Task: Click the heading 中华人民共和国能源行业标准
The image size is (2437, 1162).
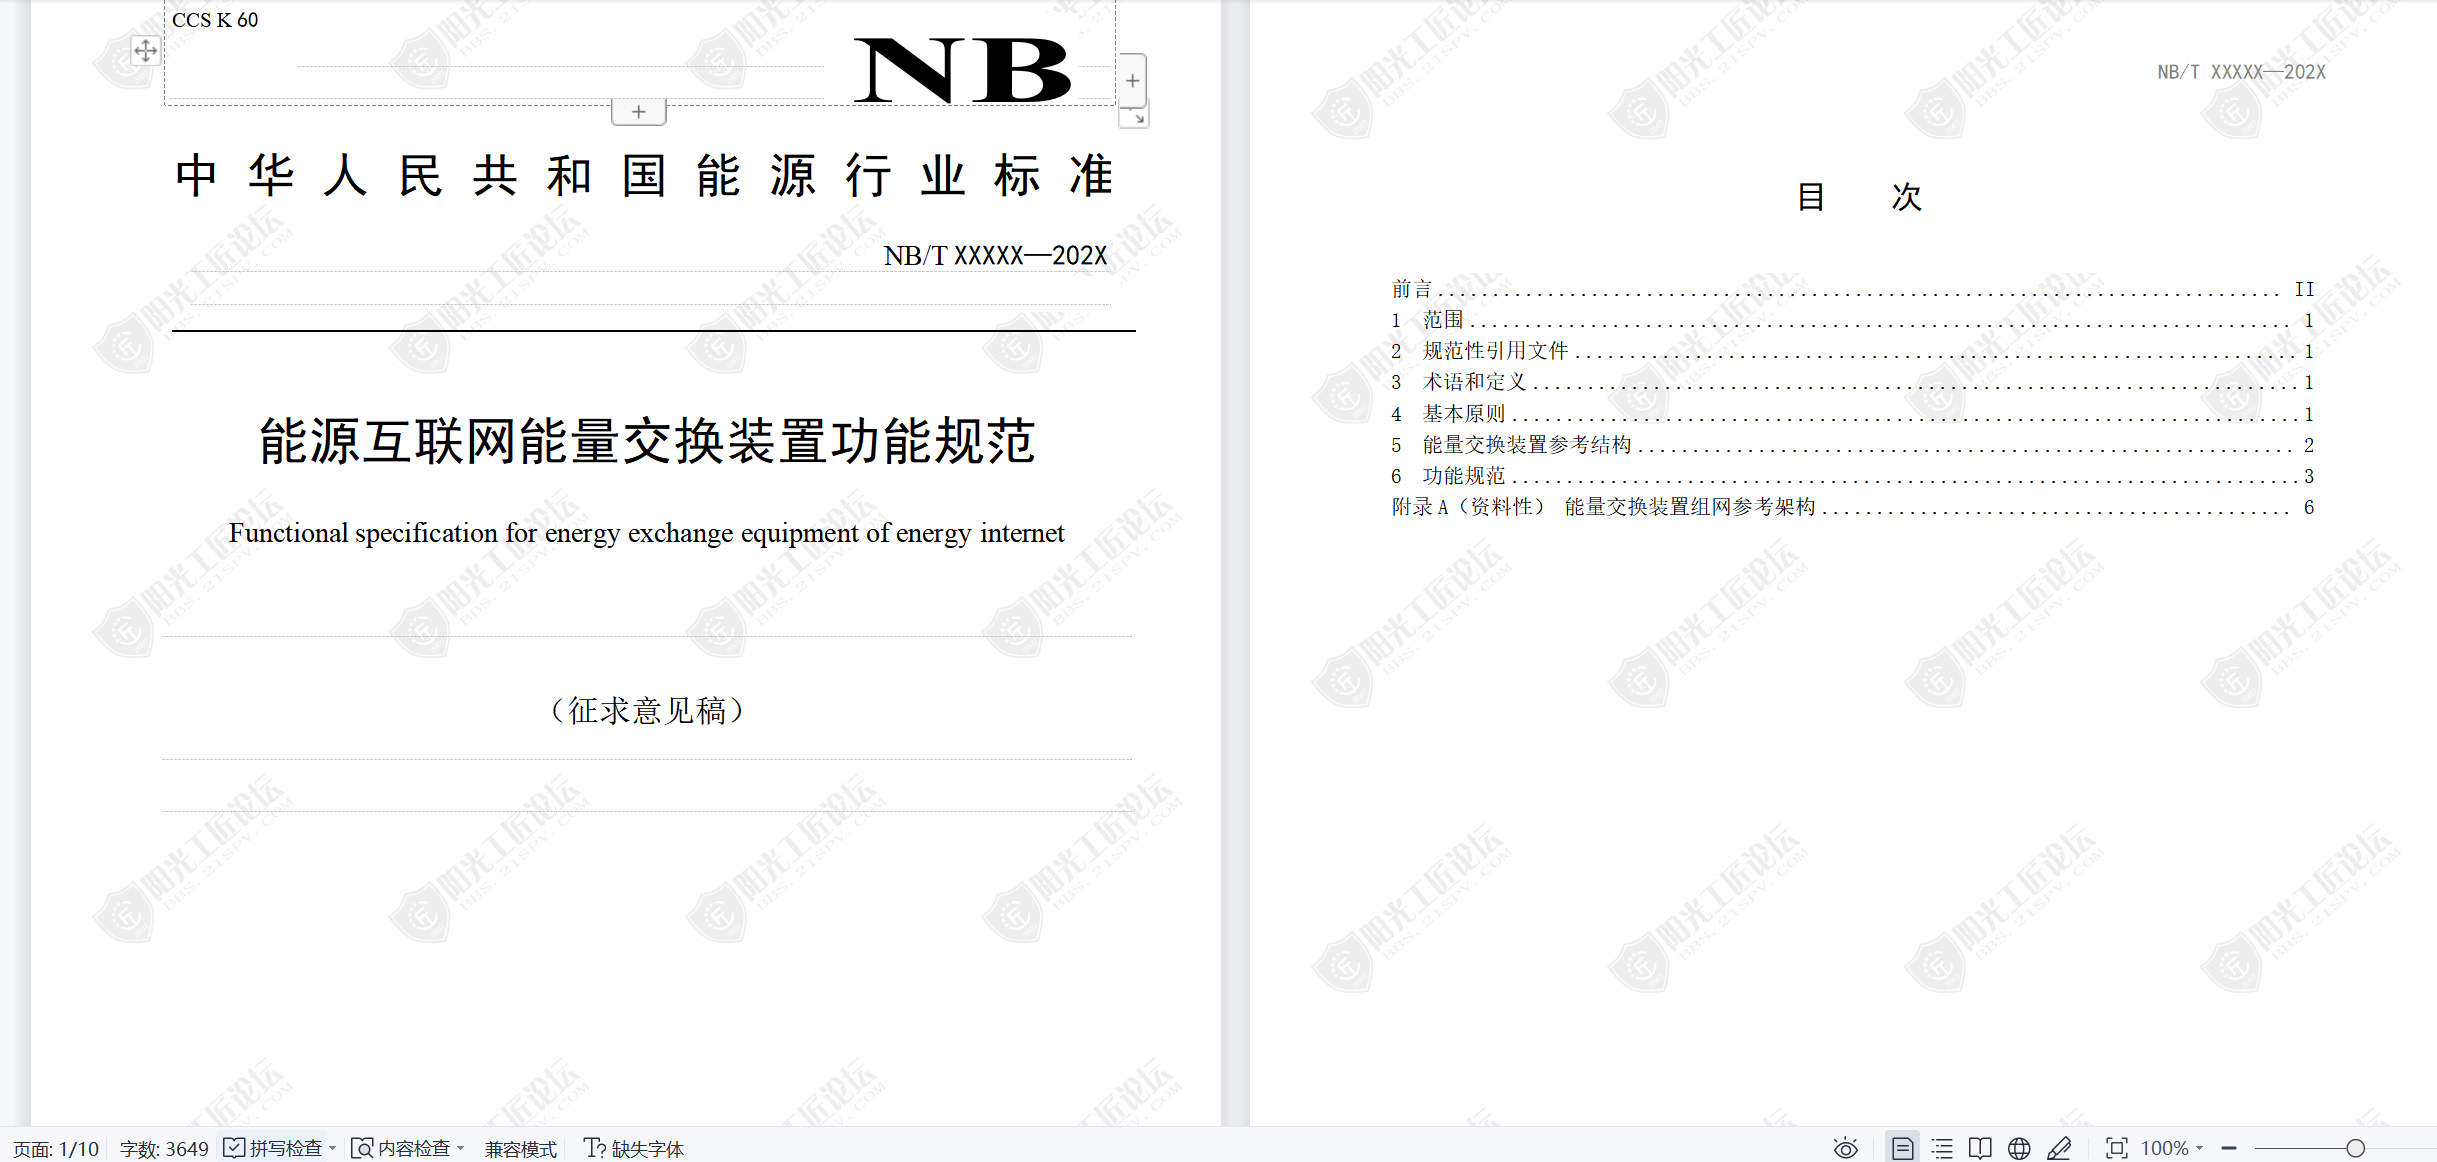Action: (645, 176)
